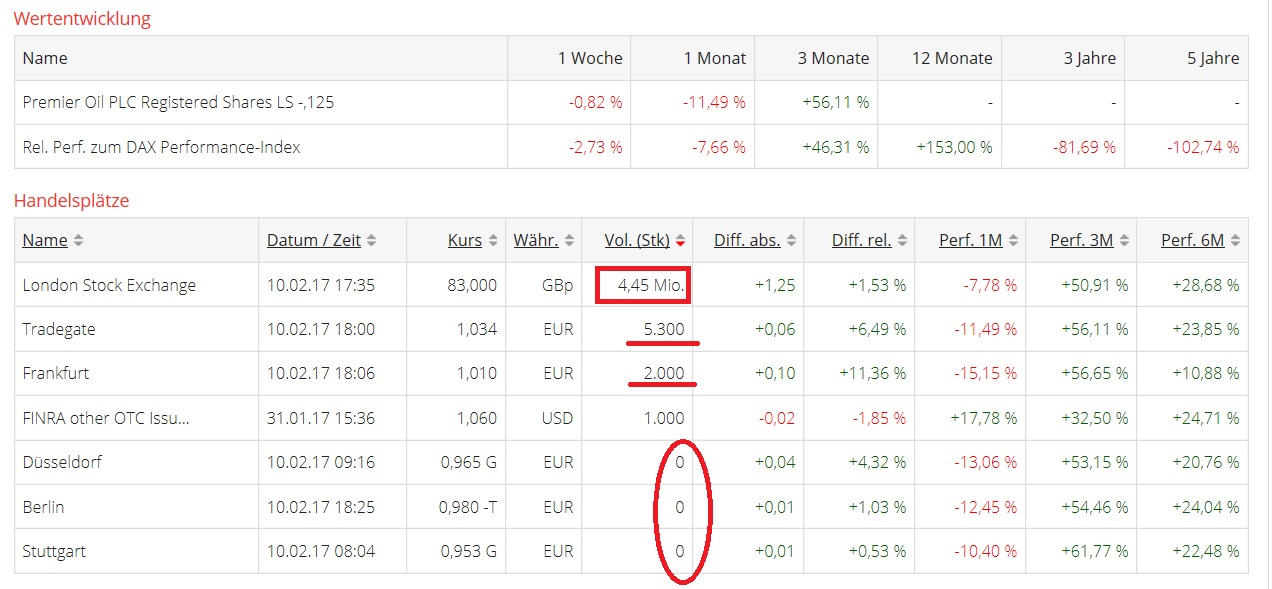Viewport: 1272px width, 589px height.
Task: Click the Frankfurt exchange entry
Action: click(56, 373)
